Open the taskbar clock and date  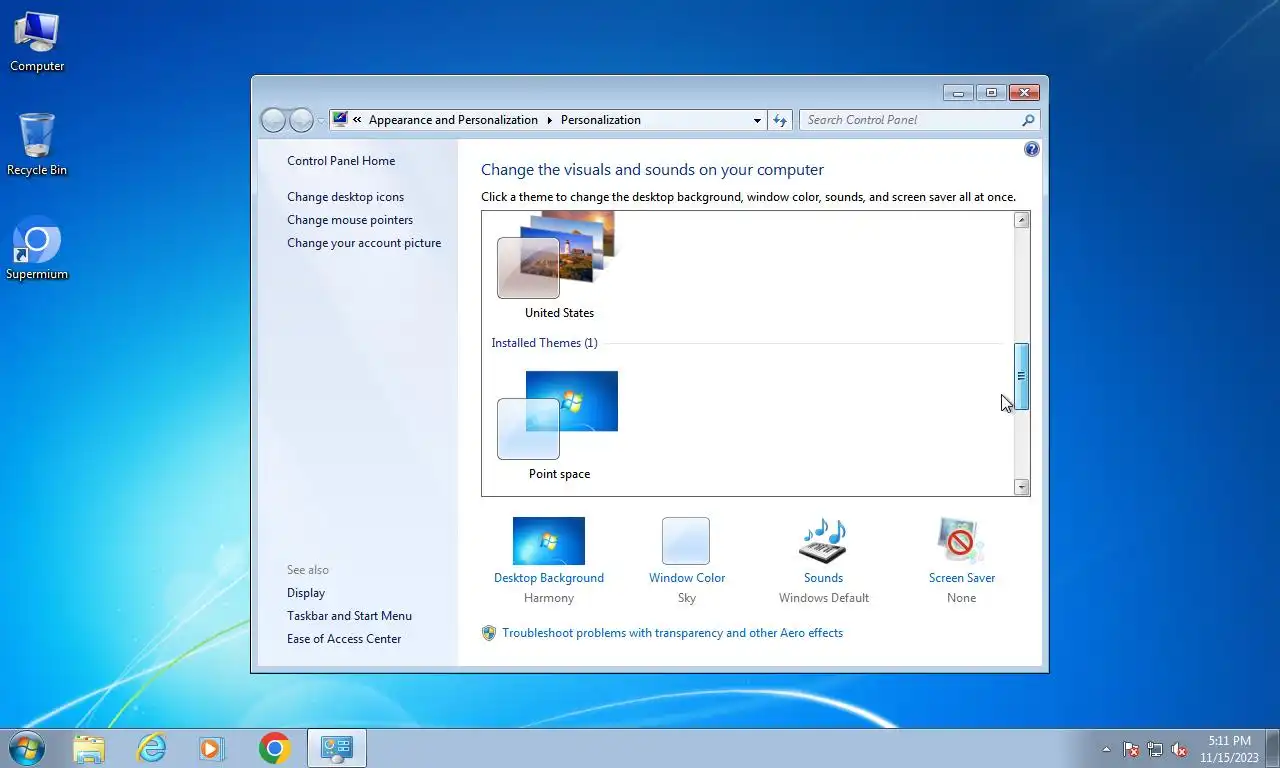tap(1229, 749)
